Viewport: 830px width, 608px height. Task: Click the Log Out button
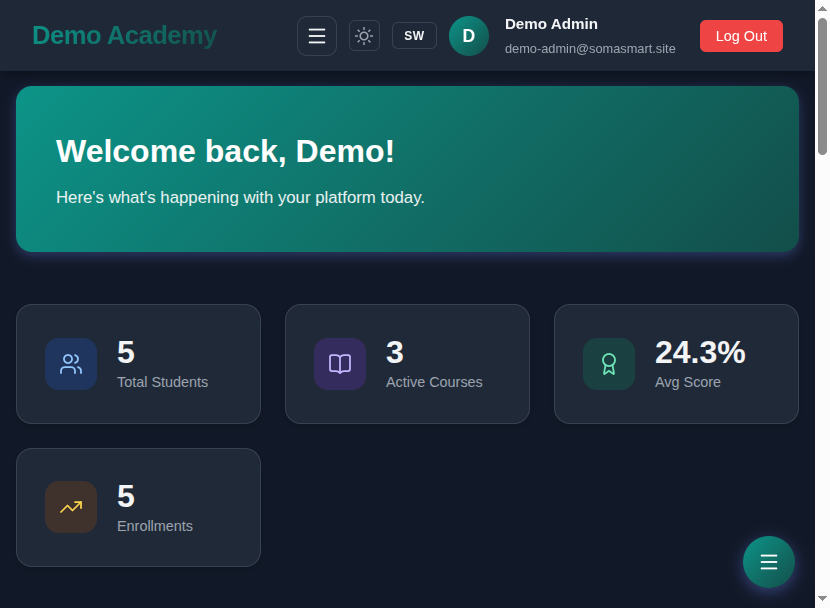[x=741, y=36]
